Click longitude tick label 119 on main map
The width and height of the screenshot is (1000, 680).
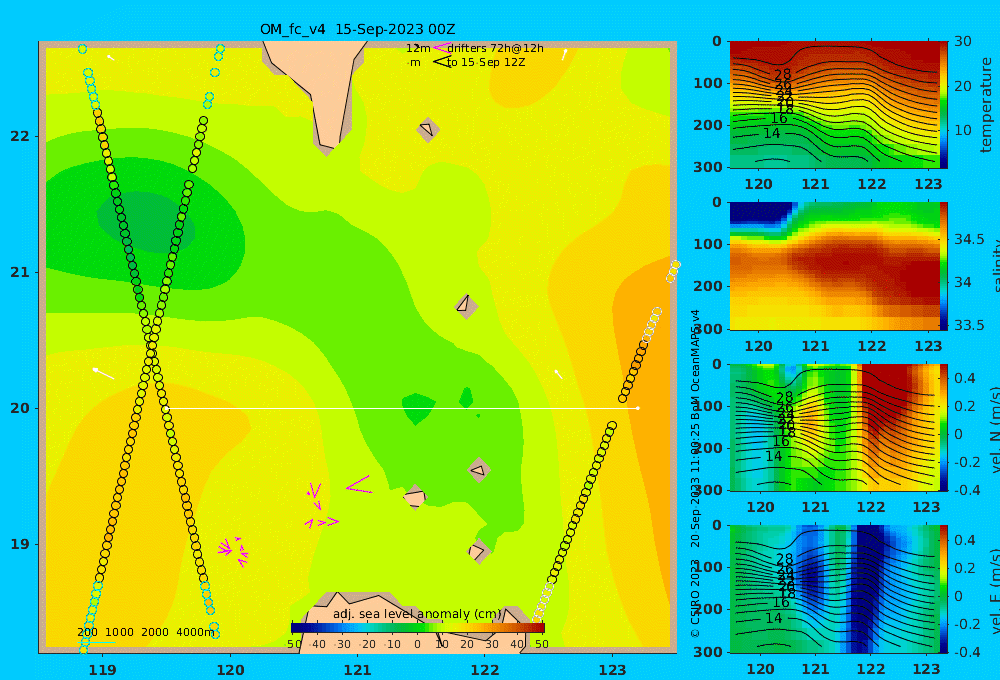[x=102, y=670]
